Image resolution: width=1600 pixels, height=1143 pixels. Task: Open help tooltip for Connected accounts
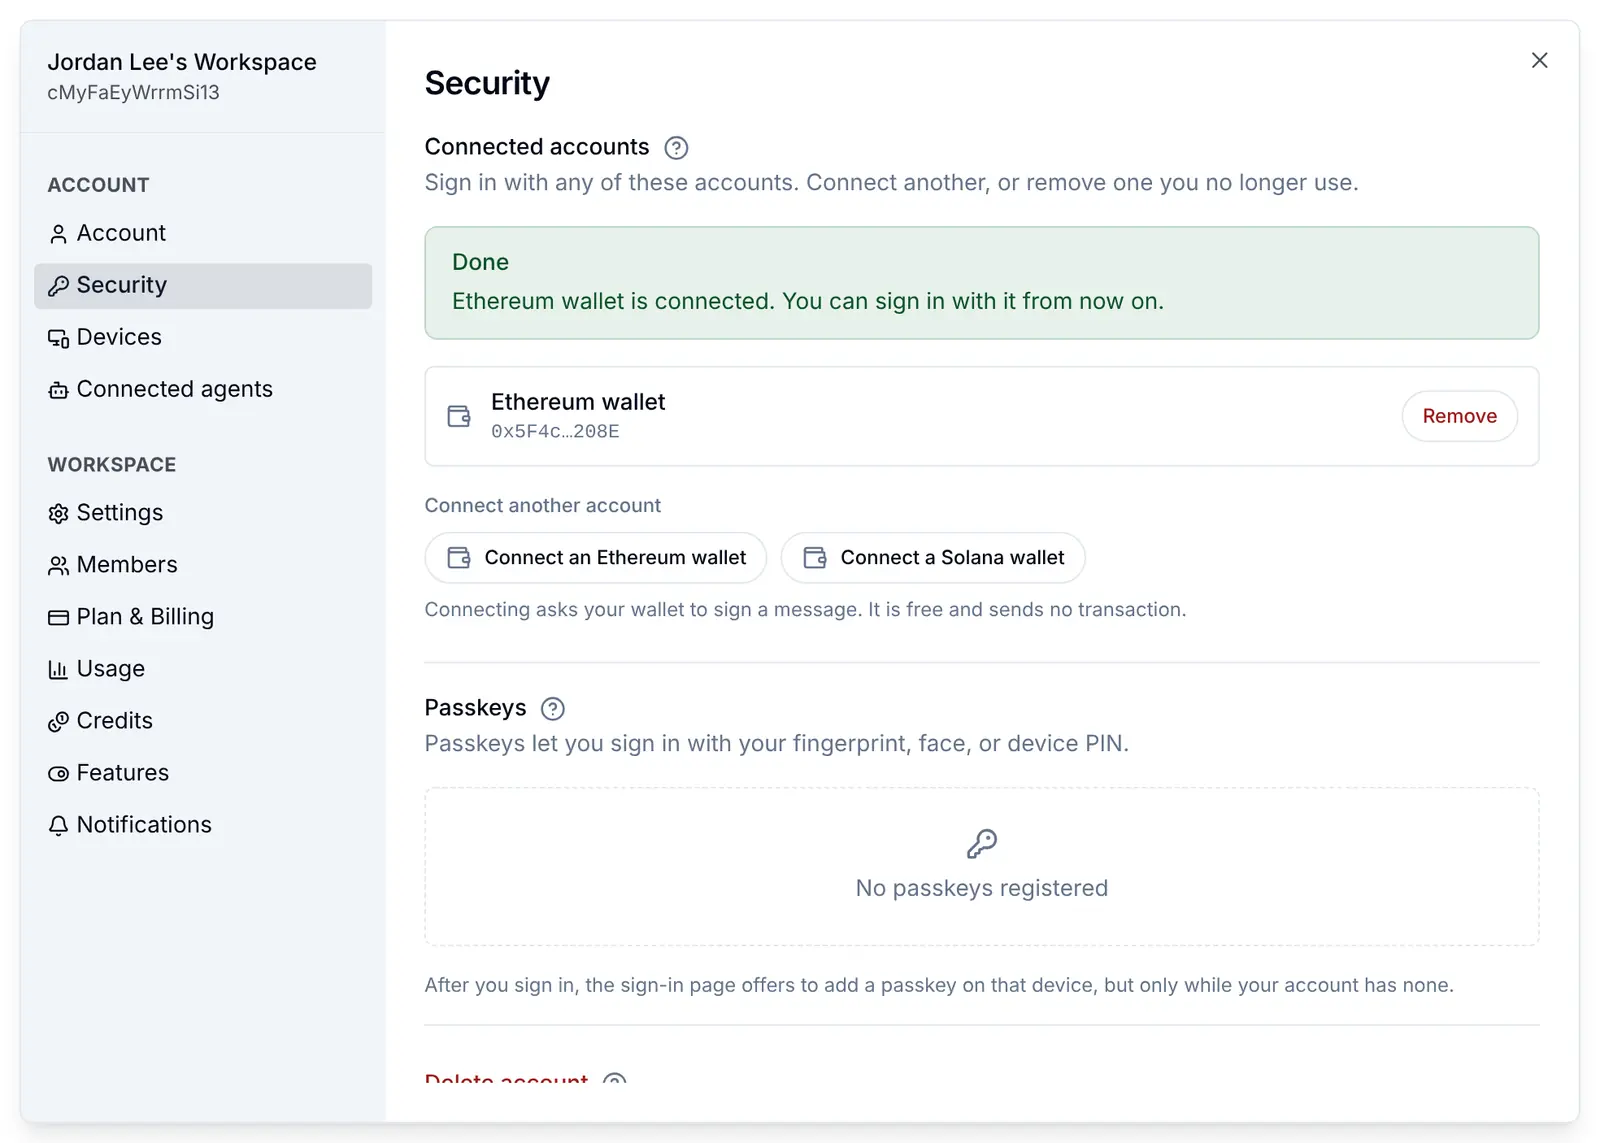(676, 148)
